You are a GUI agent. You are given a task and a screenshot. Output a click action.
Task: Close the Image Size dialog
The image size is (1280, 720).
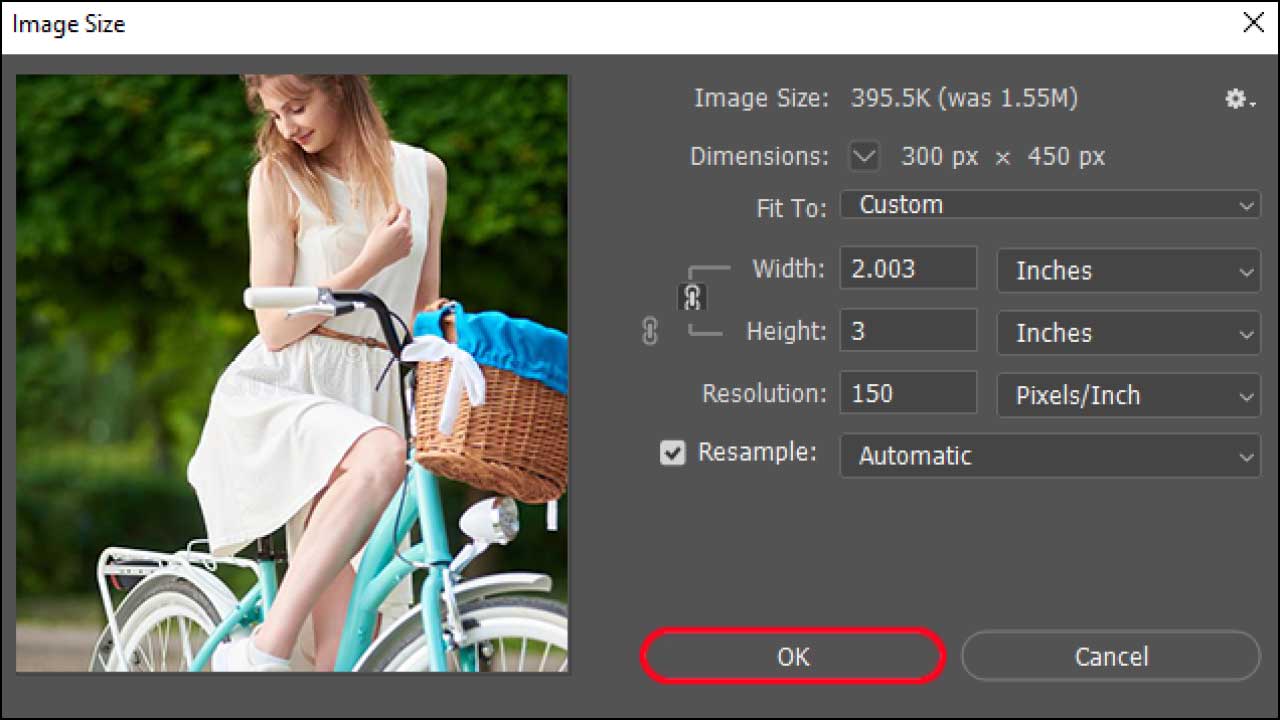1253,24
